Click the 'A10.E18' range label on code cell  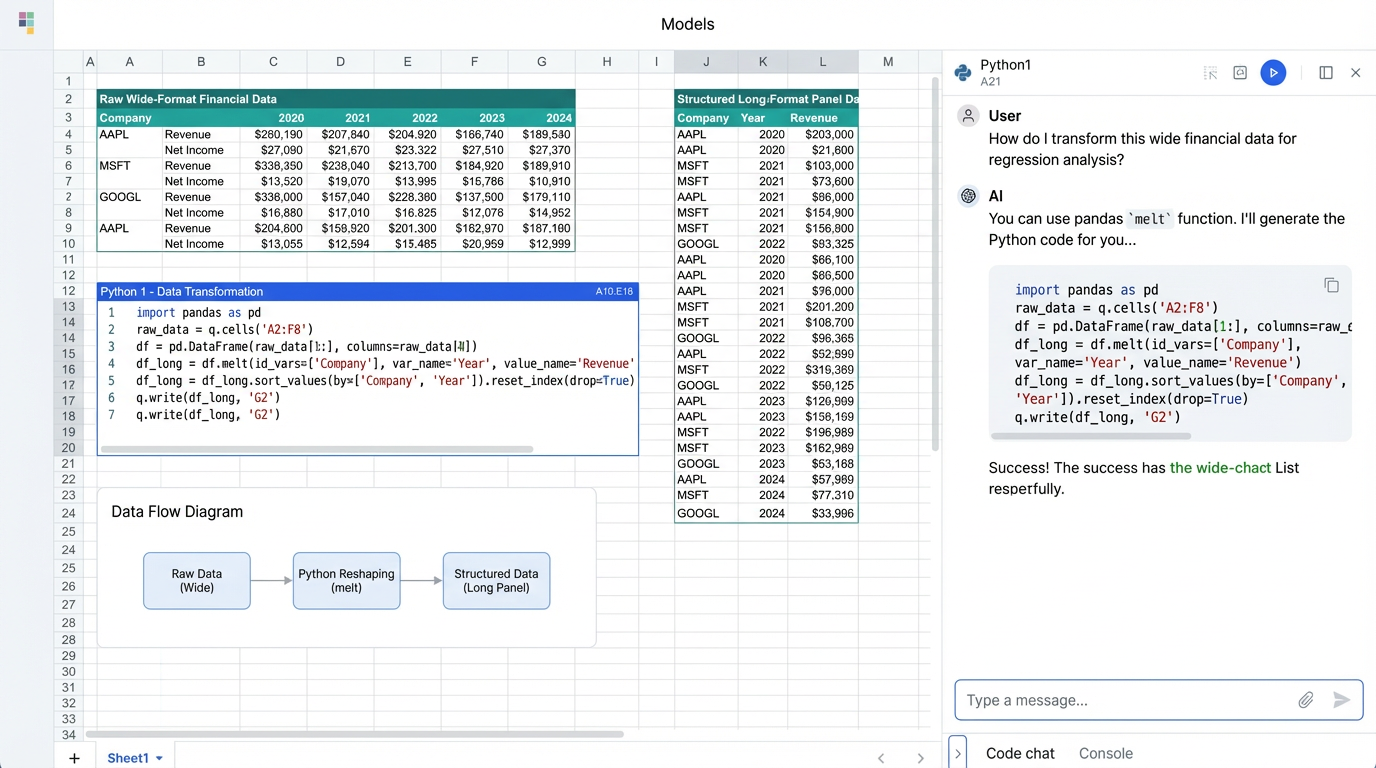click(614, 292)
